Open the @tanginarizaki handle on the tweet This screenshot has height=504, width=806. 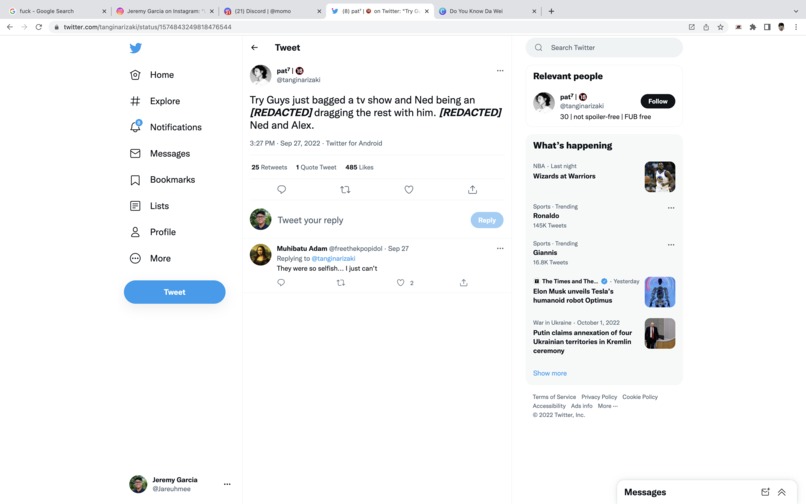coord(298,80)
